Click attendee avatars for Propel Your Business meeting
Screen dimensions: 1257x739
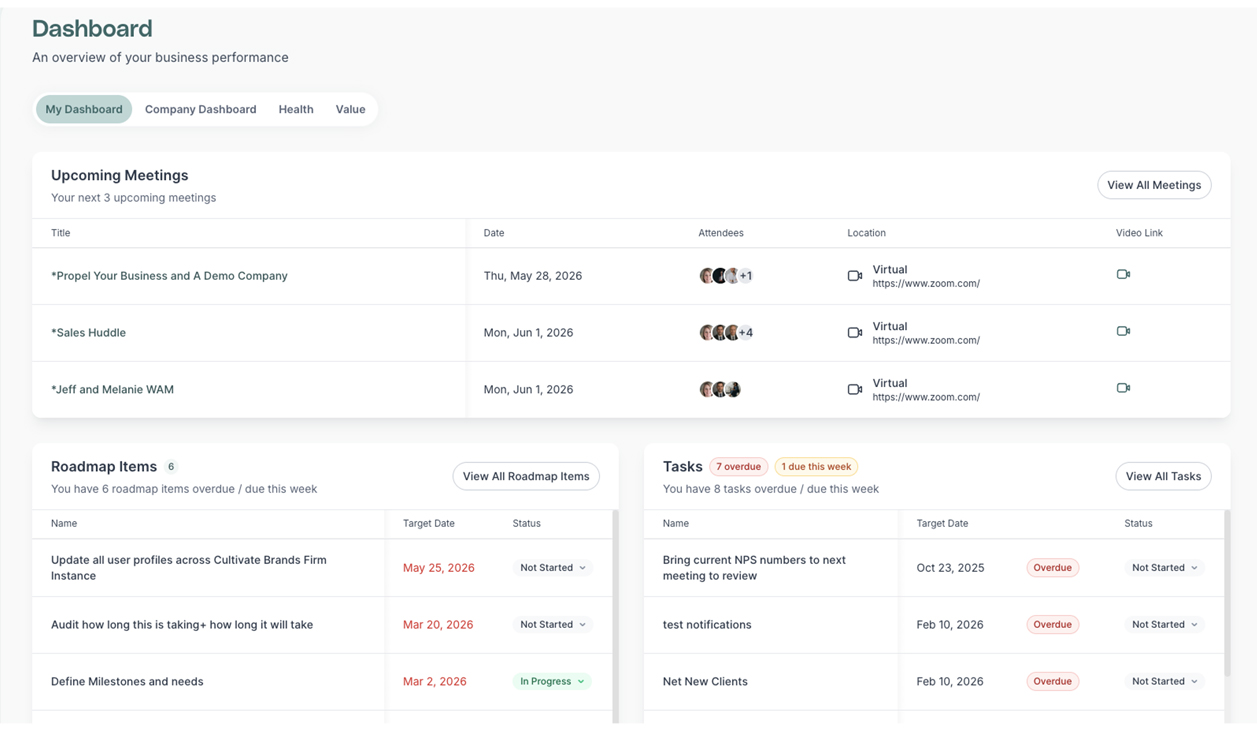(x=726, y=276)
